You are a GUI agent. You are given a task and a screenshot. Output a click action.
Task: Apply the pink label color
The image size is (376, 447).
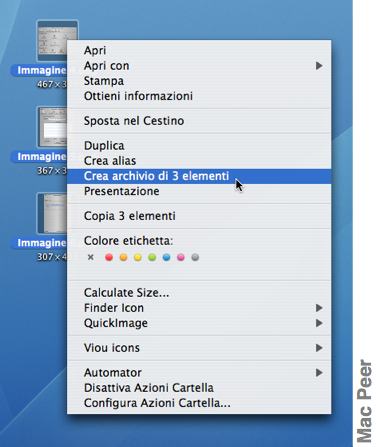[181, 257]
